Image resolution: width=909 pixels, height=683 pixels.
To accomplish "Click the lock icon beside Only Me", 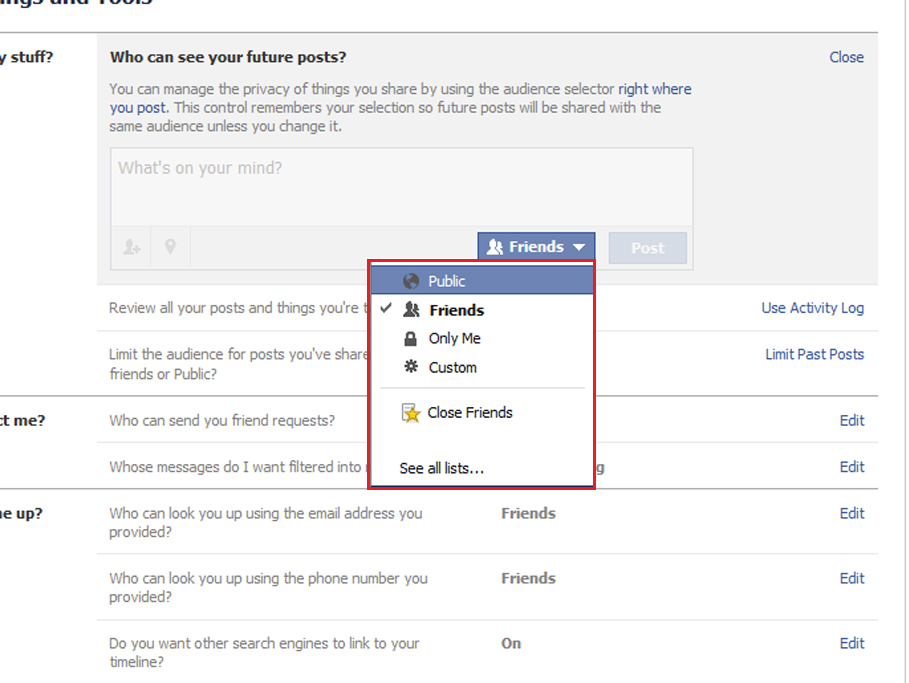I will coord(410,339).
